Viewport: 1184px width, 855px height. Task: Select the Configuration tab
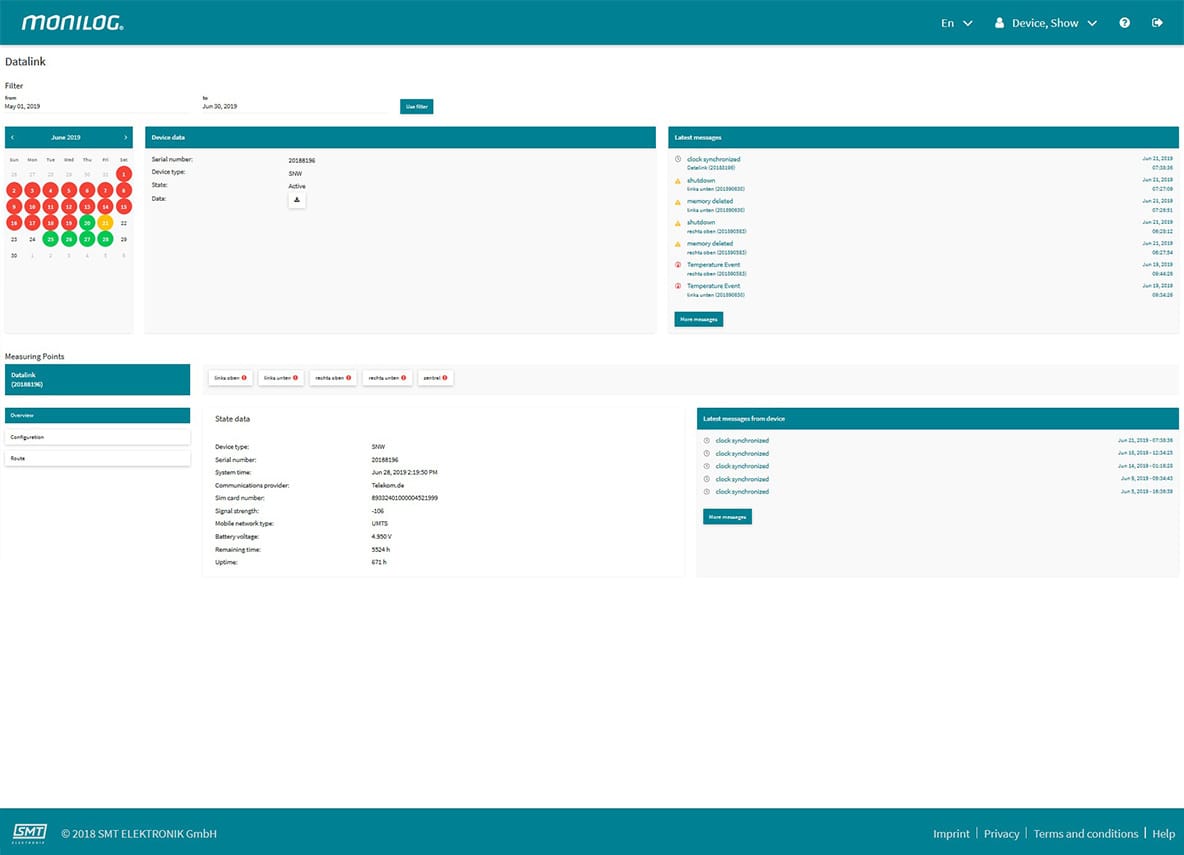pos(97,437)
